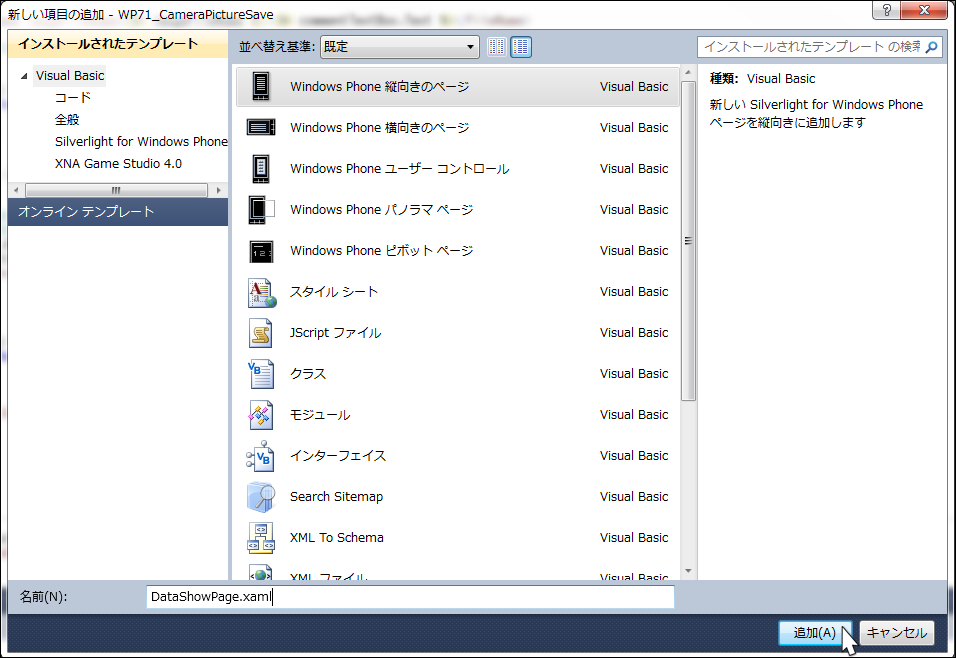This screenshot has width=956, height=658.
Task: Click the 'XML To Schema' label
Action: 337,538
